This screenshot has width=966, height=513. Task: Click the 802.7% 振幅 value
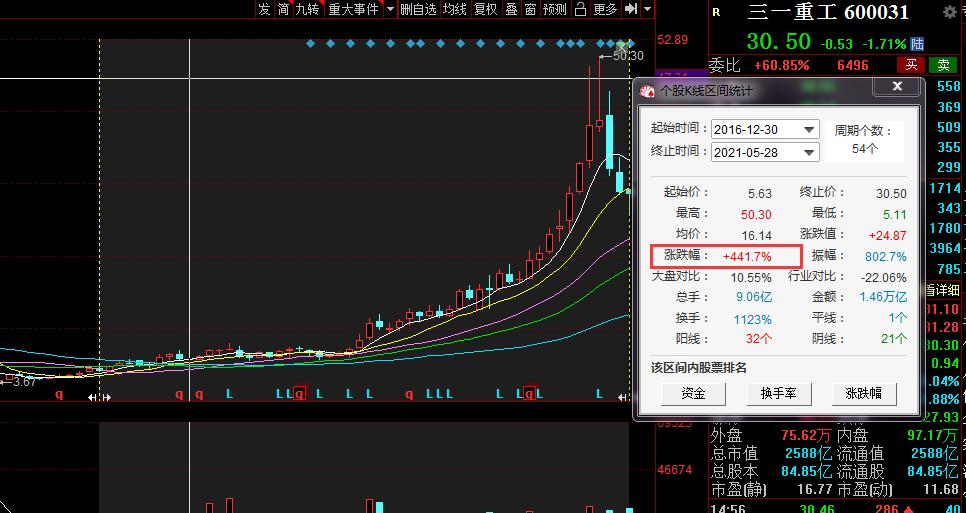(x=885, y=256)
